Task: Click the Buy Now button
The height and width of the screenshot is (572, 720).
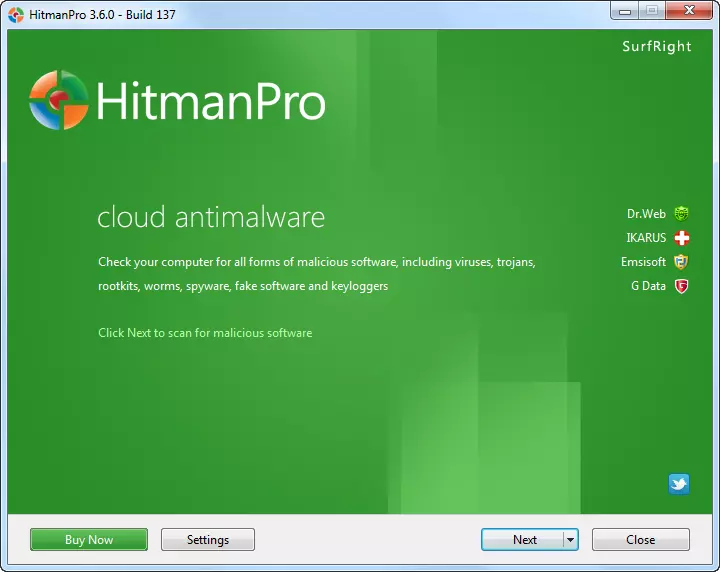Action: click(89, 539)
